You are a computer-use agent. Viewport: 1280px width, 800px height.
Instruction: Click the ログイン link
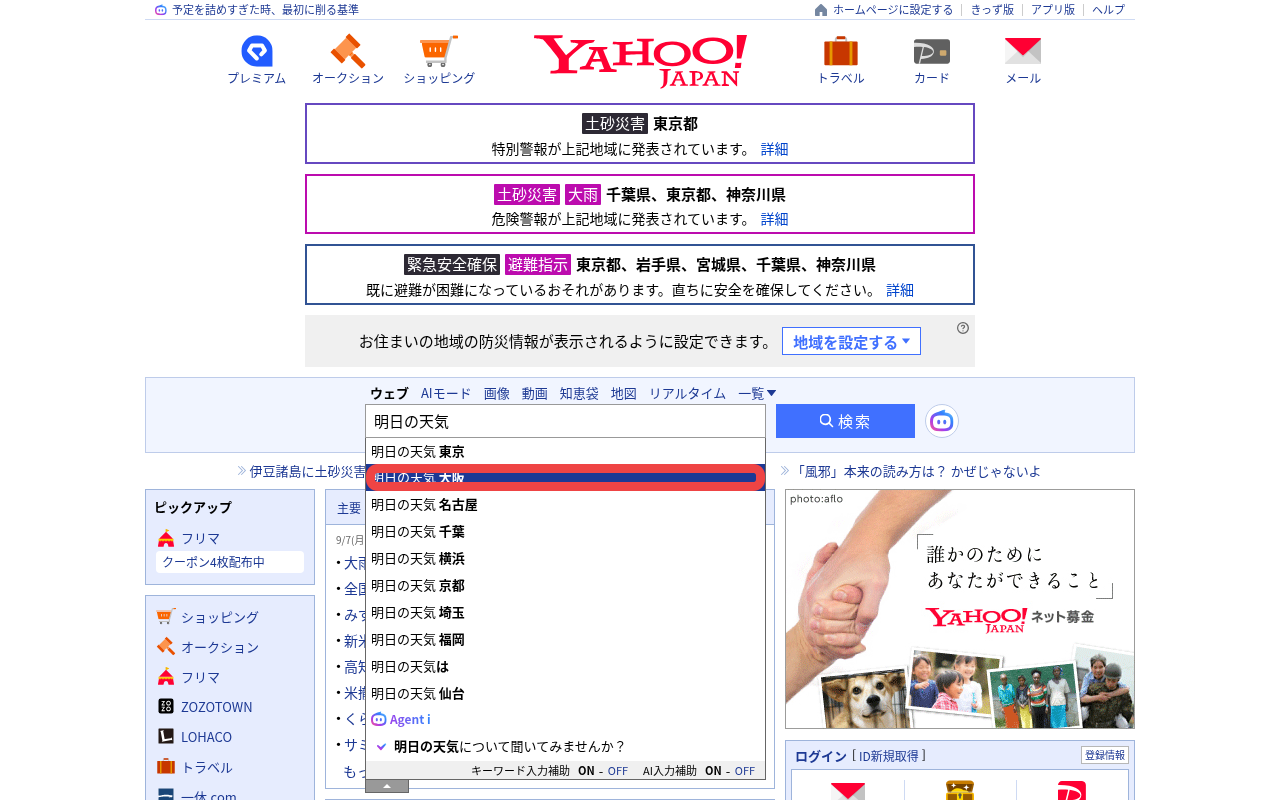tap(821, 756)
